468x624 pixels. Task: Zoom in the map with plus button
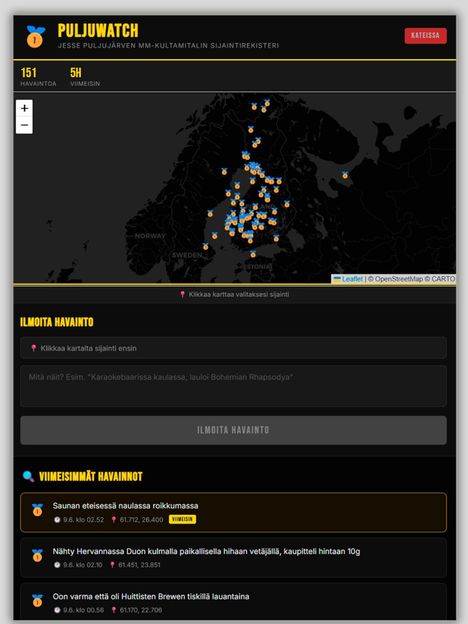point(24,108)
